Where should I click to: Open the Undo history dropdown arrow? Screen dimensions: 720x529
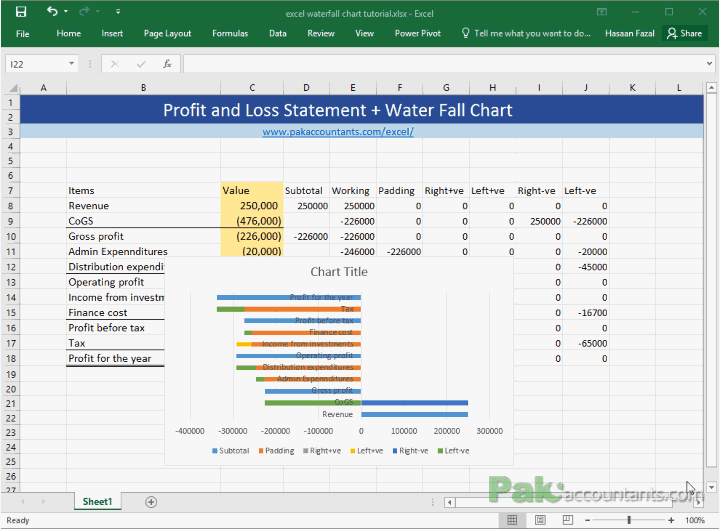(66, 11)
